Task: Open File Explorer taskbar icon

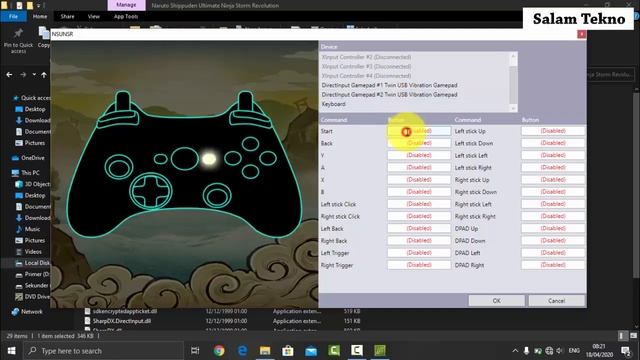Action: (265, 351)
